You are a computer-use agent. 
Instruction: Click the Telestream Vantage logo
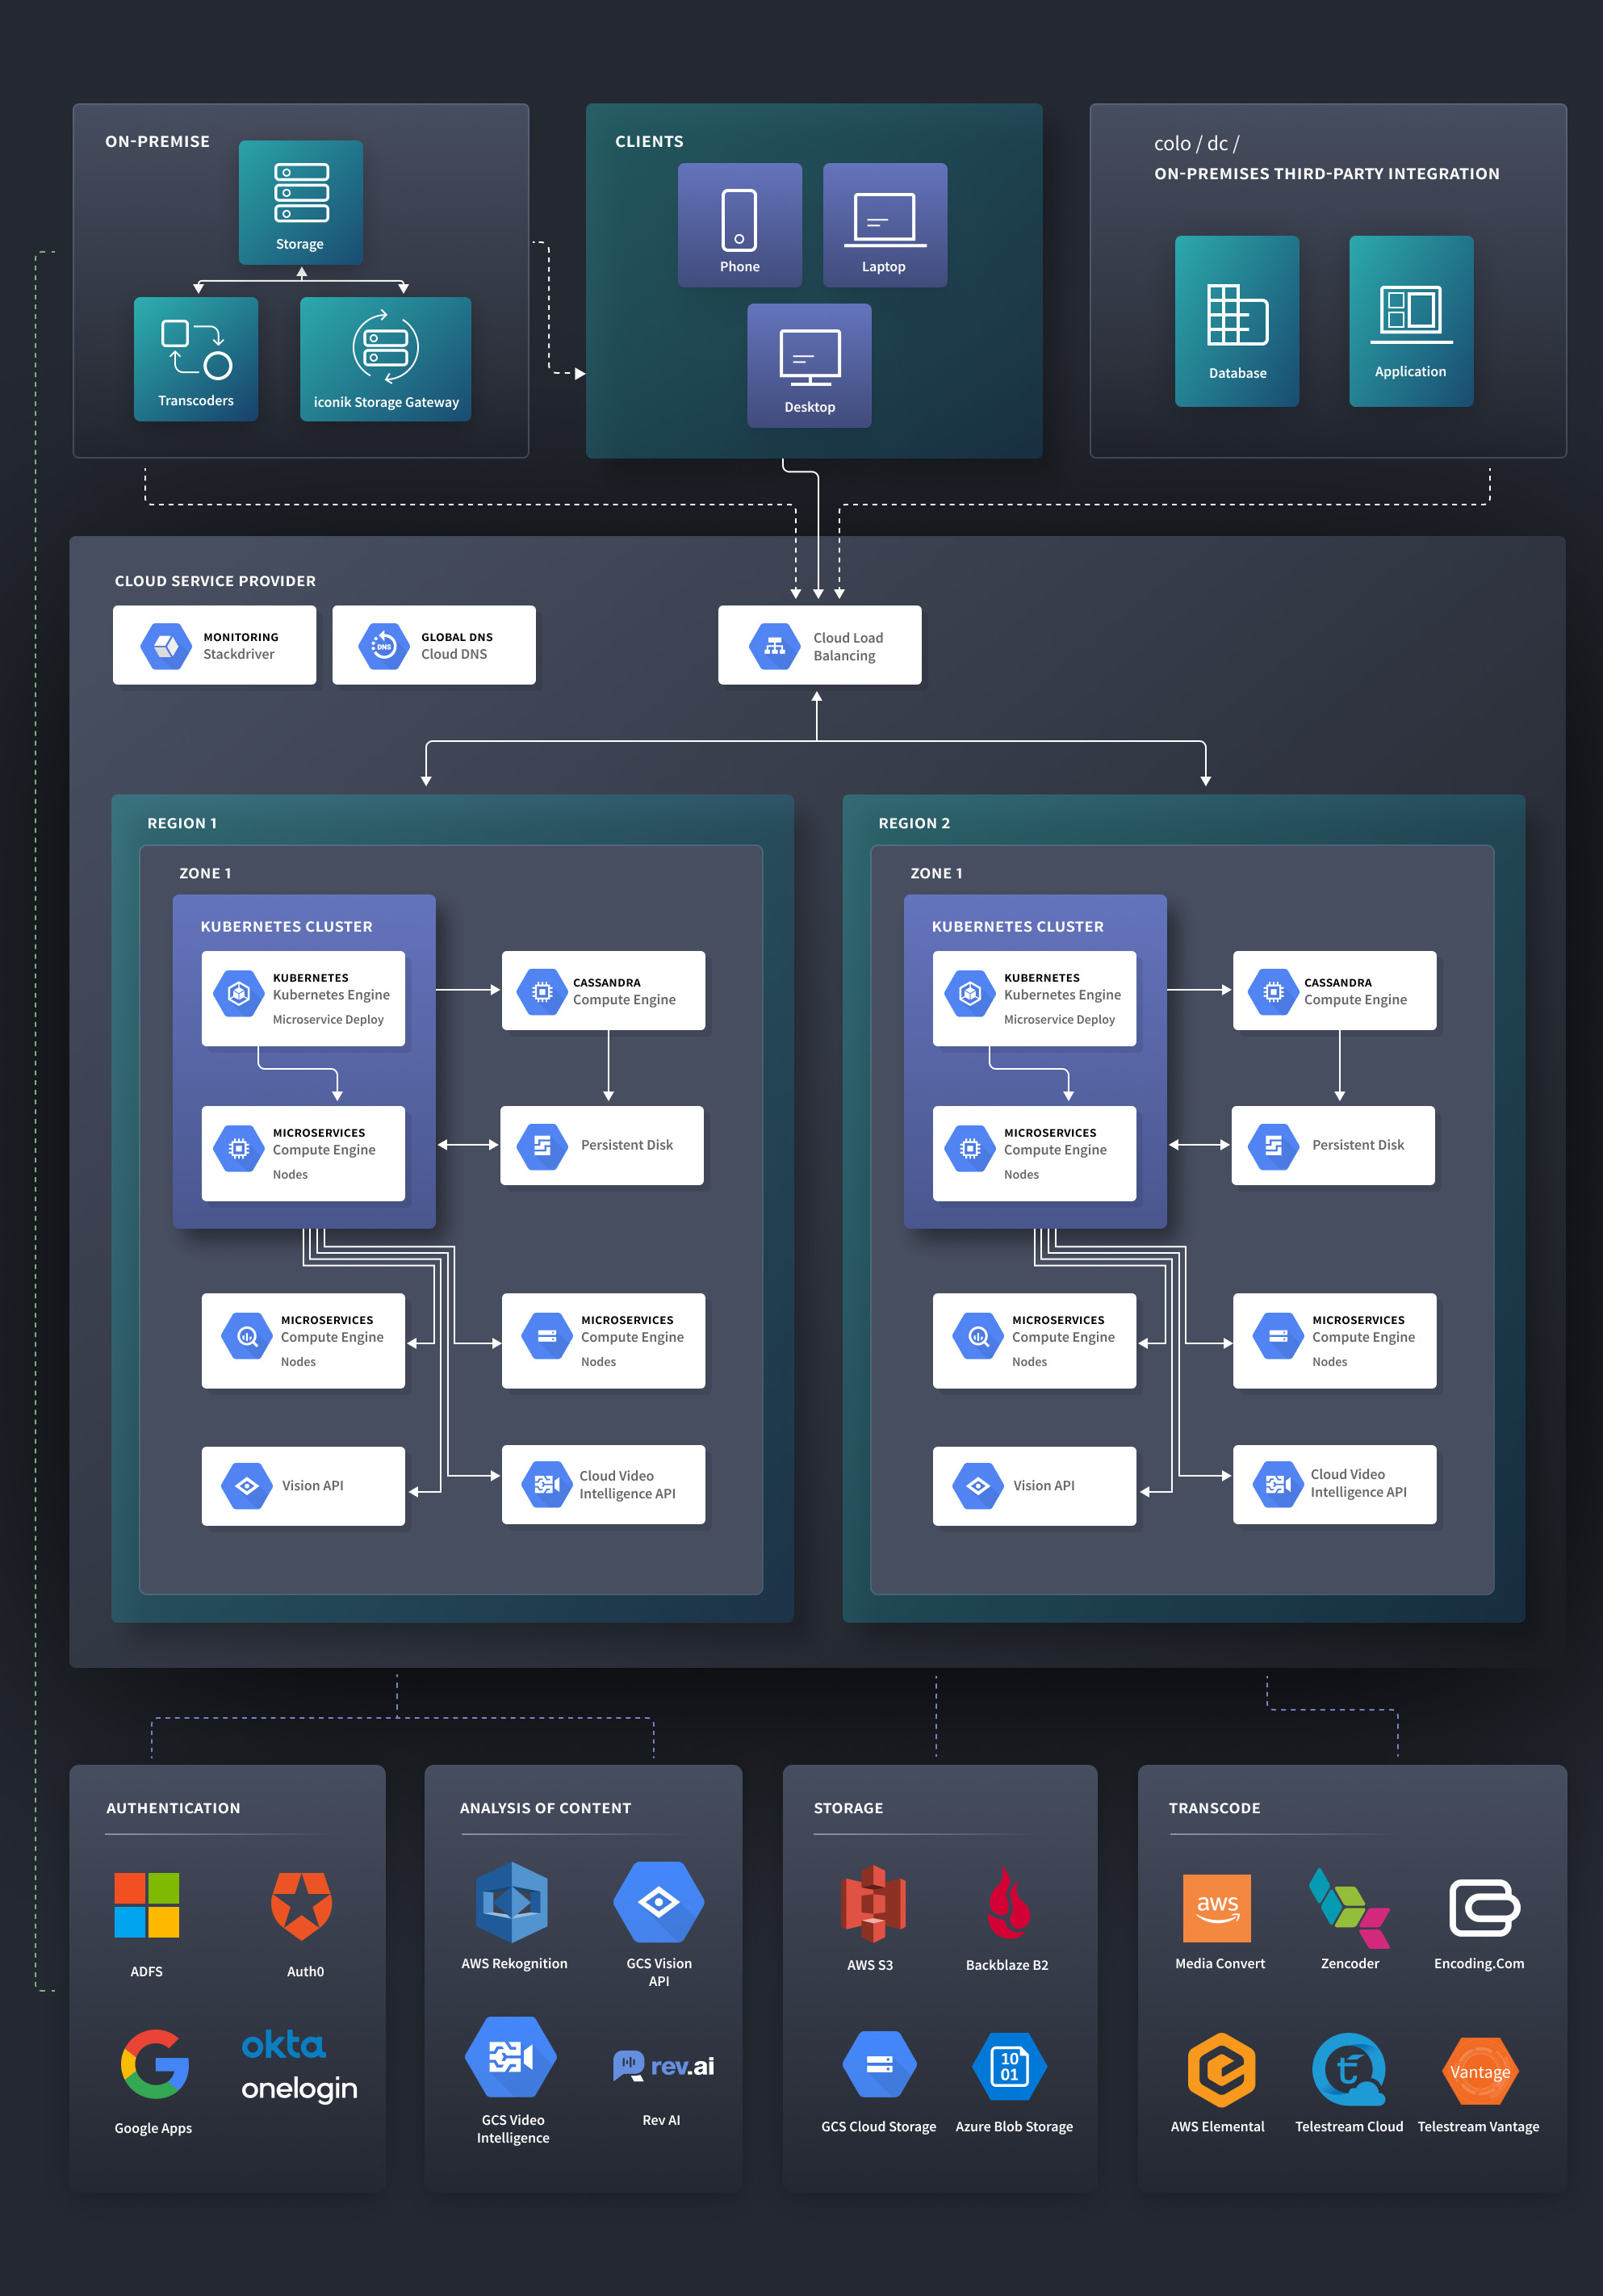coord(1479,2071)
